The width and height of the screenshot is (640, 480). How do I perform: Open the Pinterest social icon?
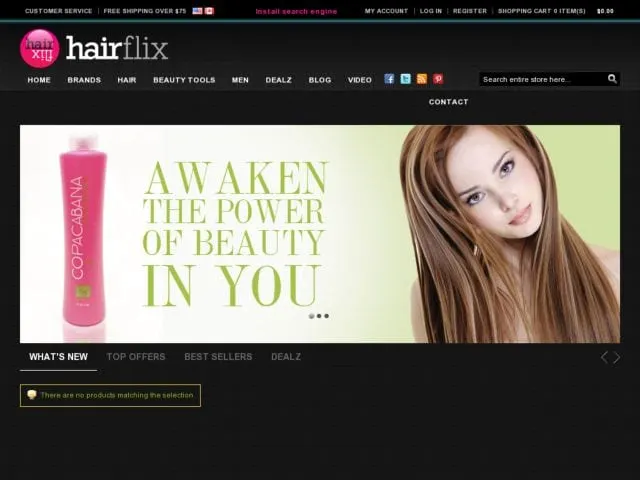438,79
